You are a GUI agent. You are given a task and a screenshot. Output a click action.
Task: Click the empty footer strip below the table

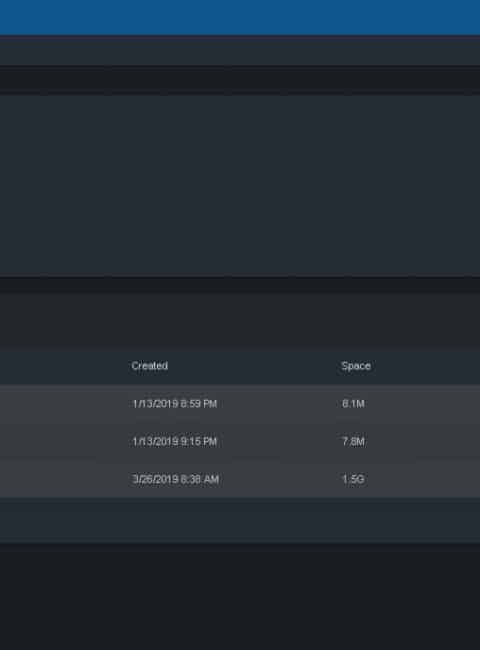click(240, 520)
